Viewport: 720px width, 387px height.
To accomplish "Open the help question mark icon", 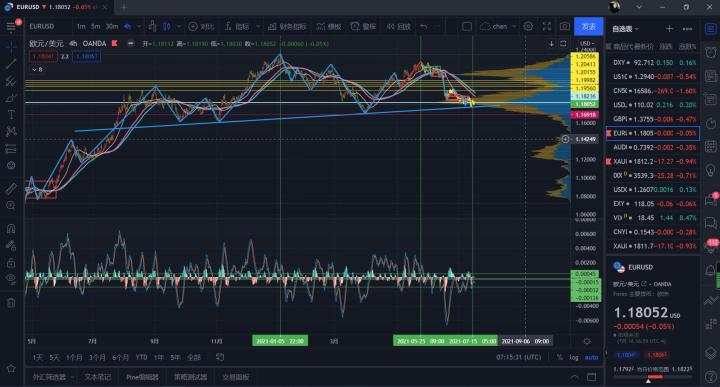I will [x=711, y=376].
